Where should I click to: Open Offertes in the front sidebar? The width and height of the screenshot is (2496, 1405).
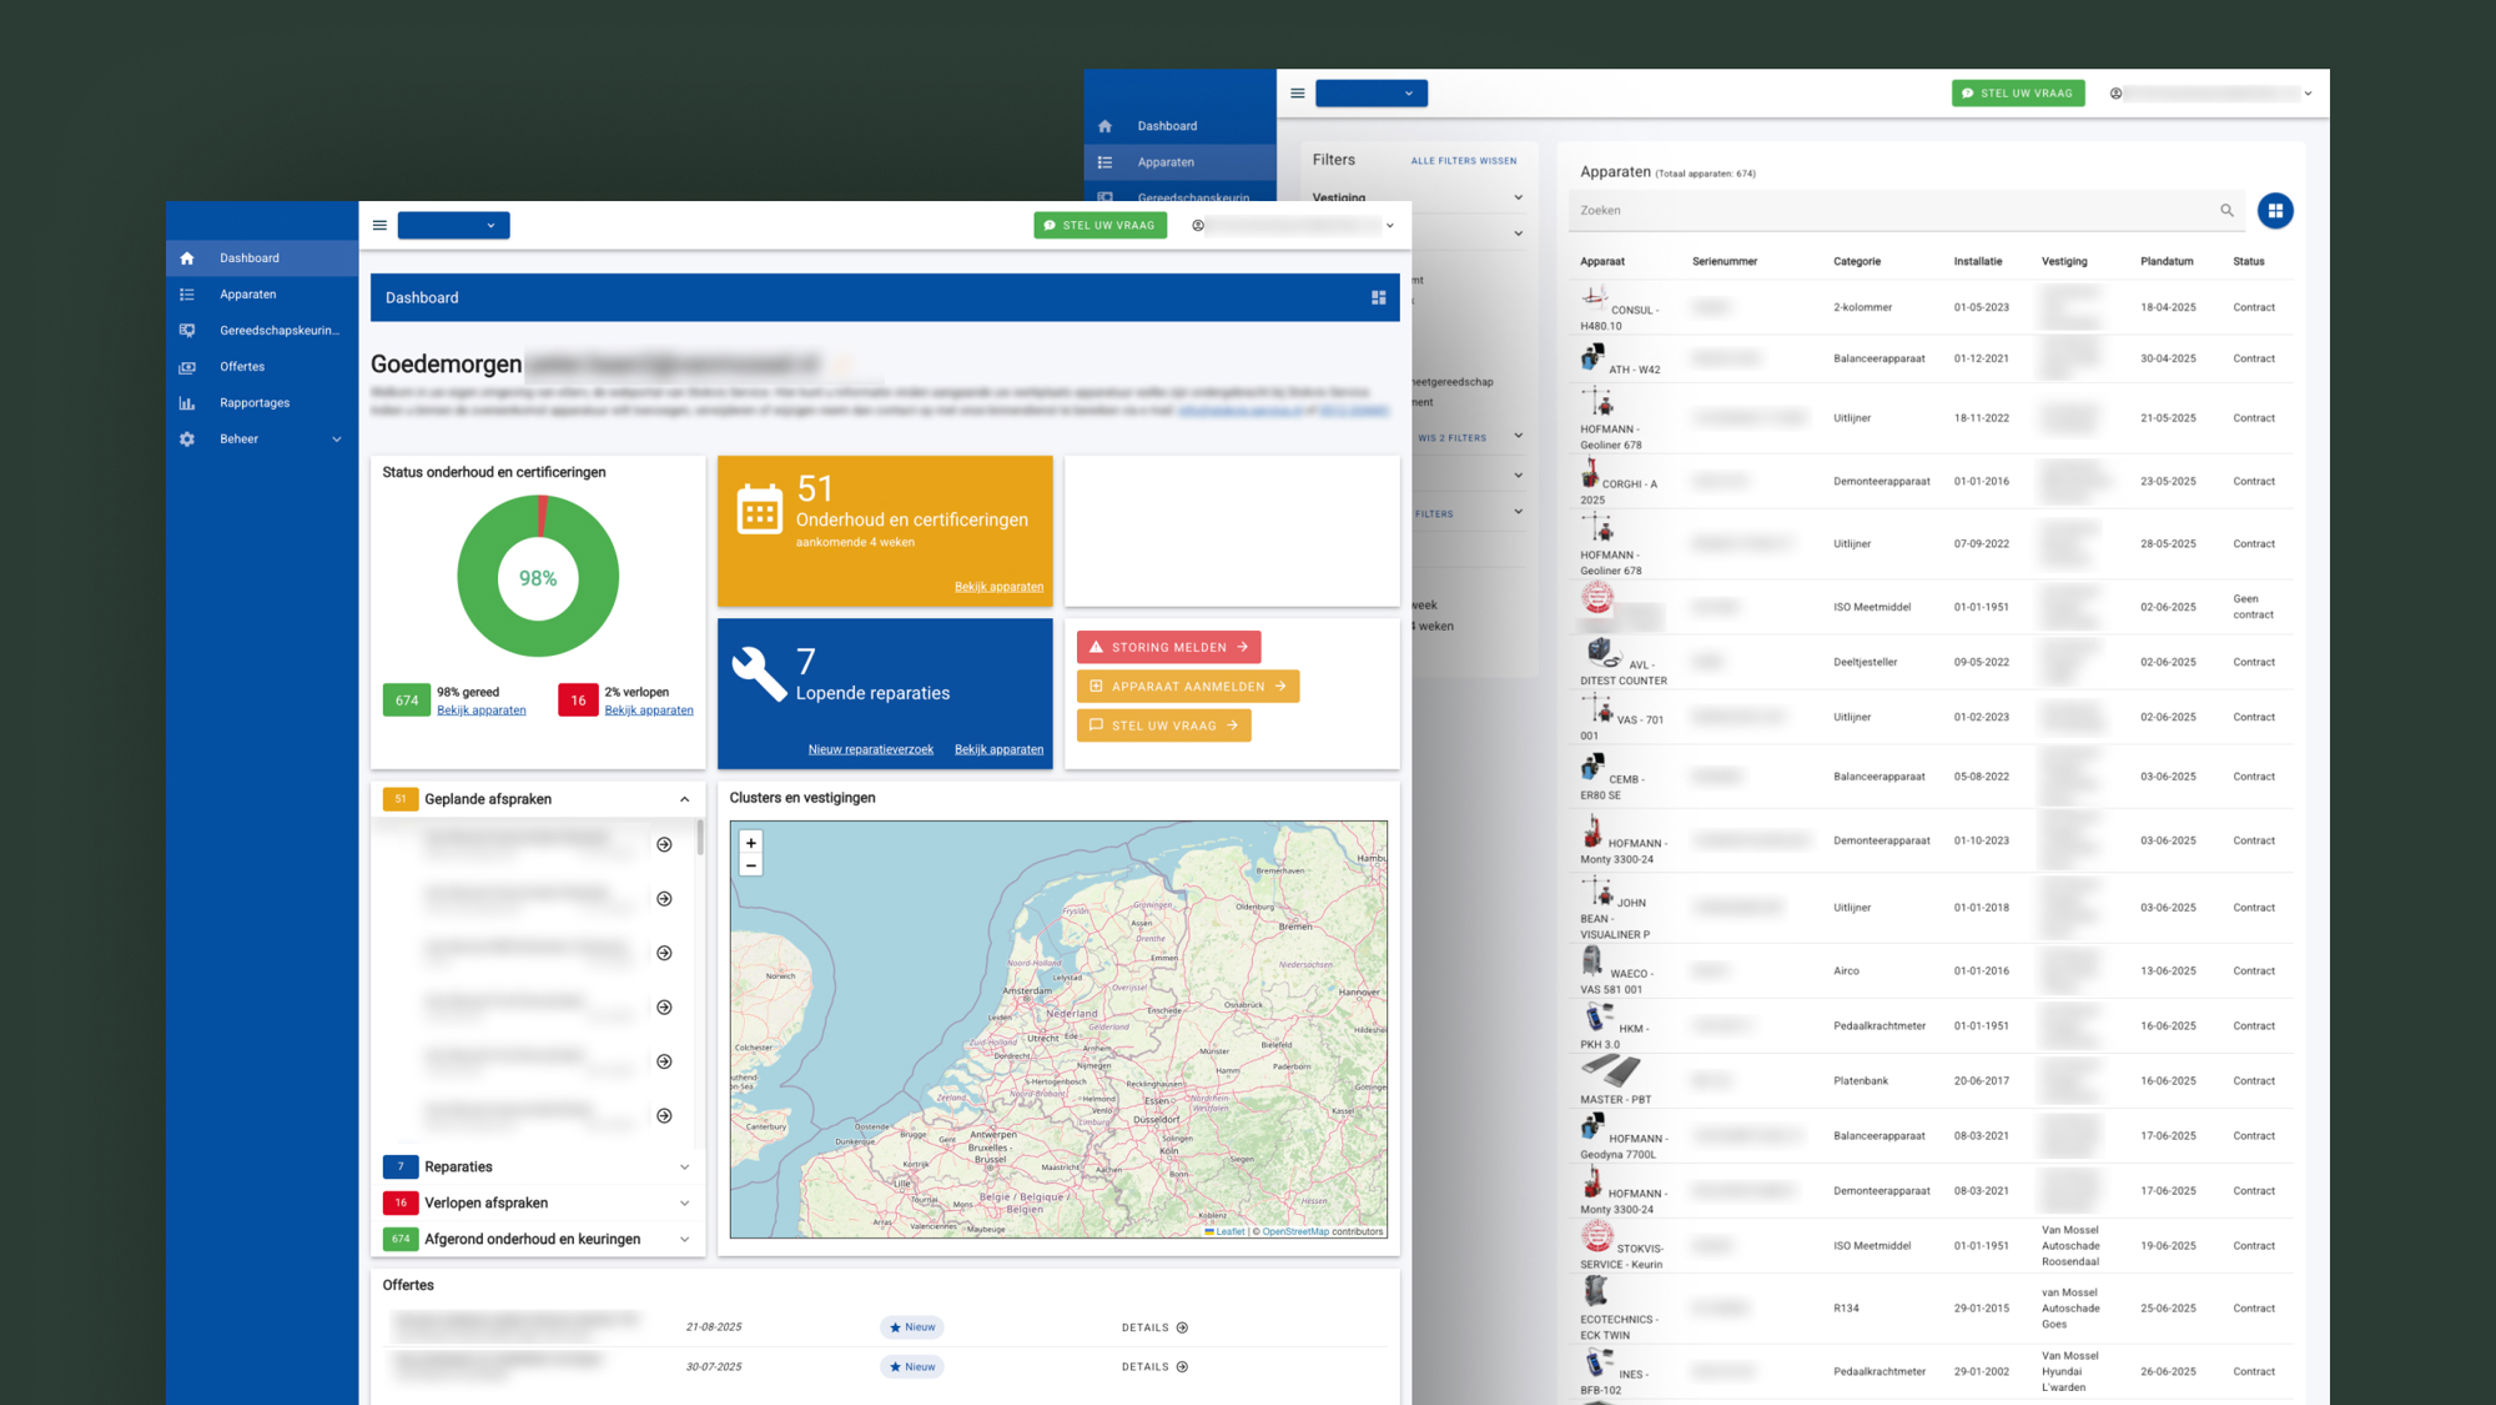[x=262, y=366]
